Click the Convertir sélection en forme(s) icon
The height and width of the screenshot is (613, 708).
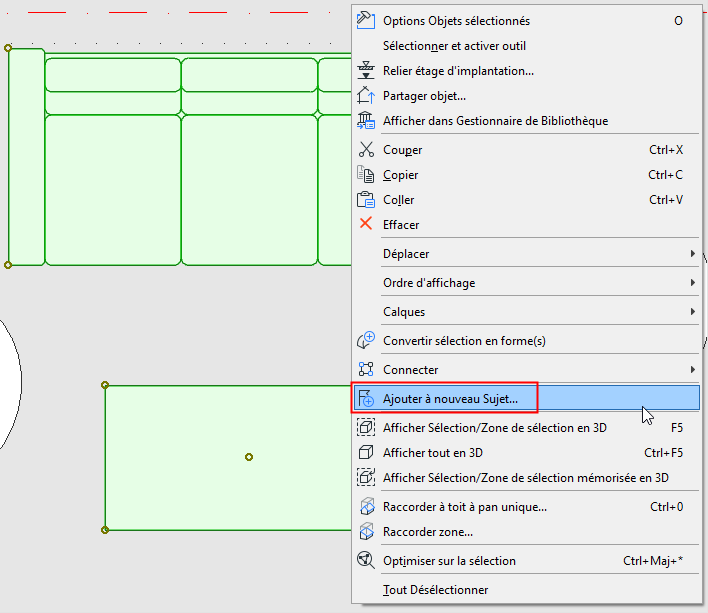[366, 340]
